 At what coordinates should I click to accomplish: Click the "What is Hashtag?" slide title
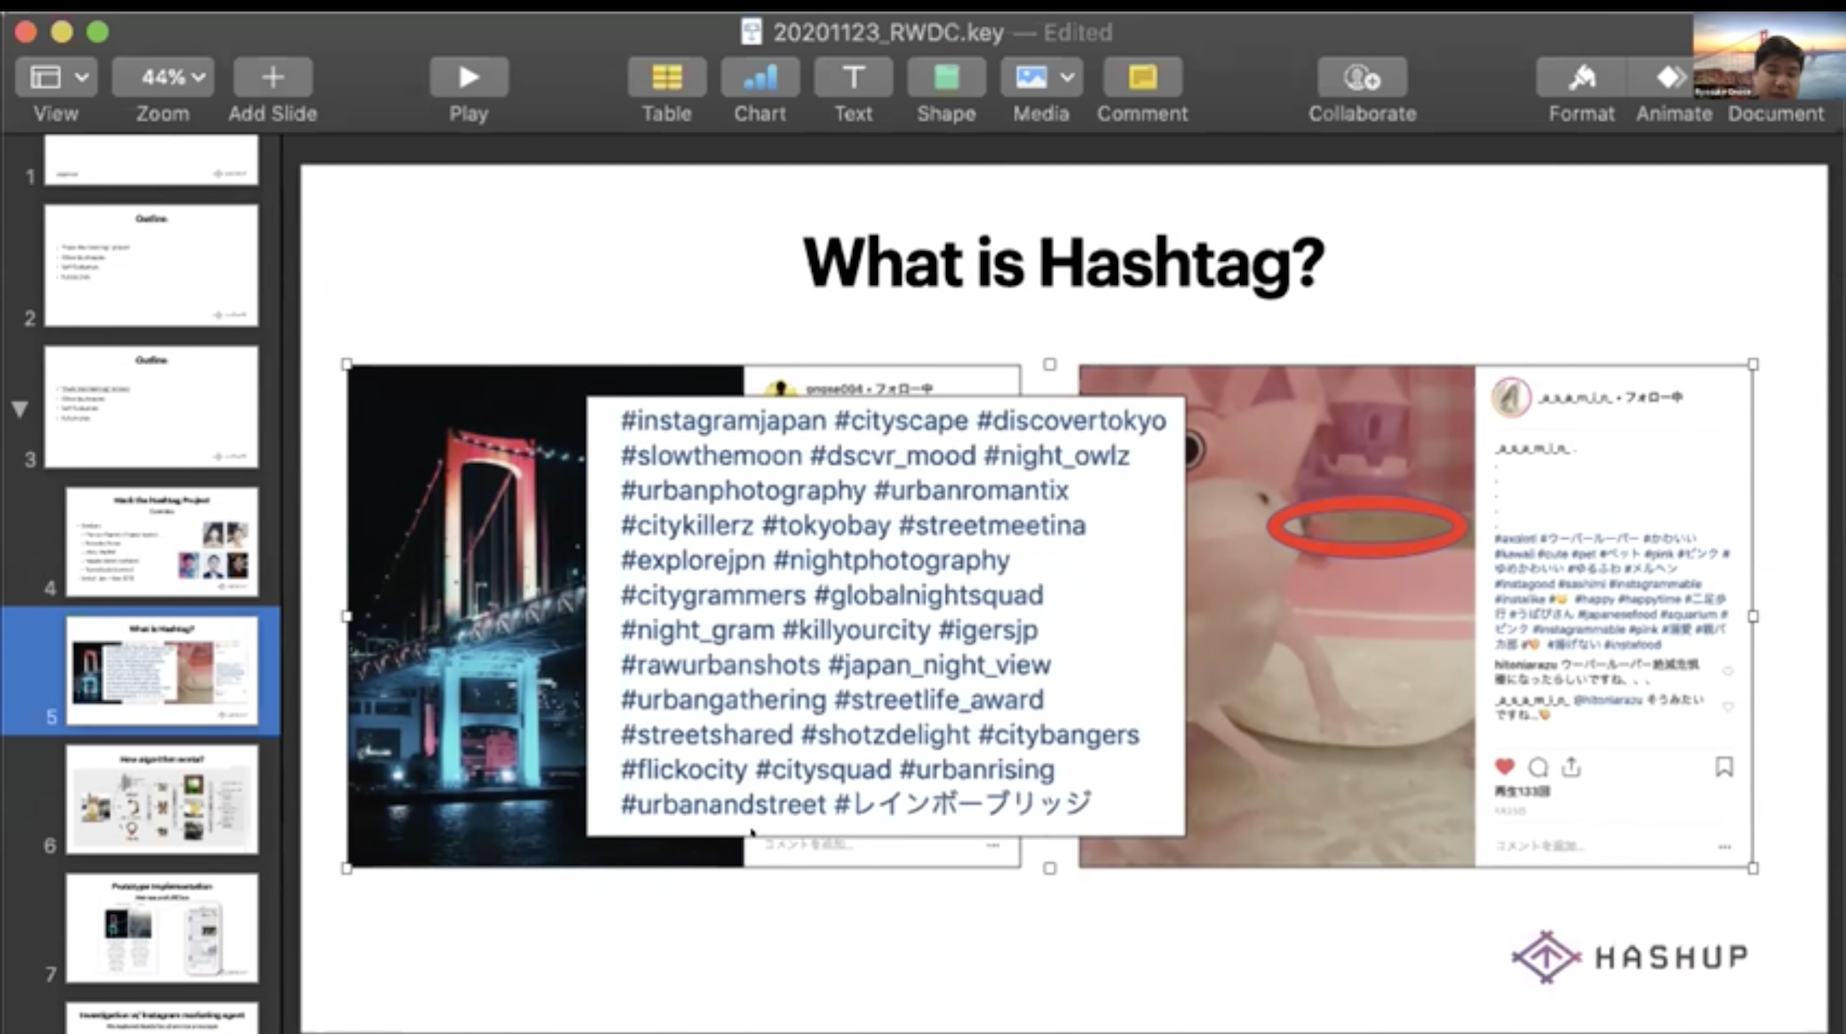(1063, 263)
